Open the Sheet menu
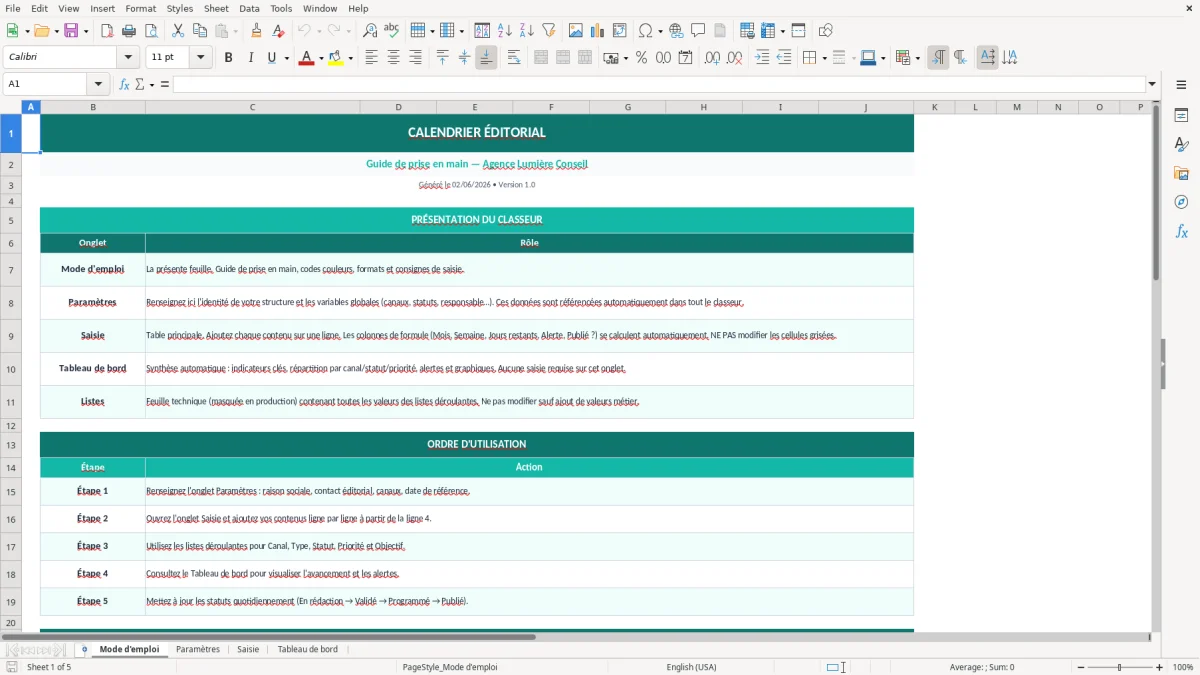Image resolution: width=1200 pixels, height=675 pixels. (x=216, y=8)
